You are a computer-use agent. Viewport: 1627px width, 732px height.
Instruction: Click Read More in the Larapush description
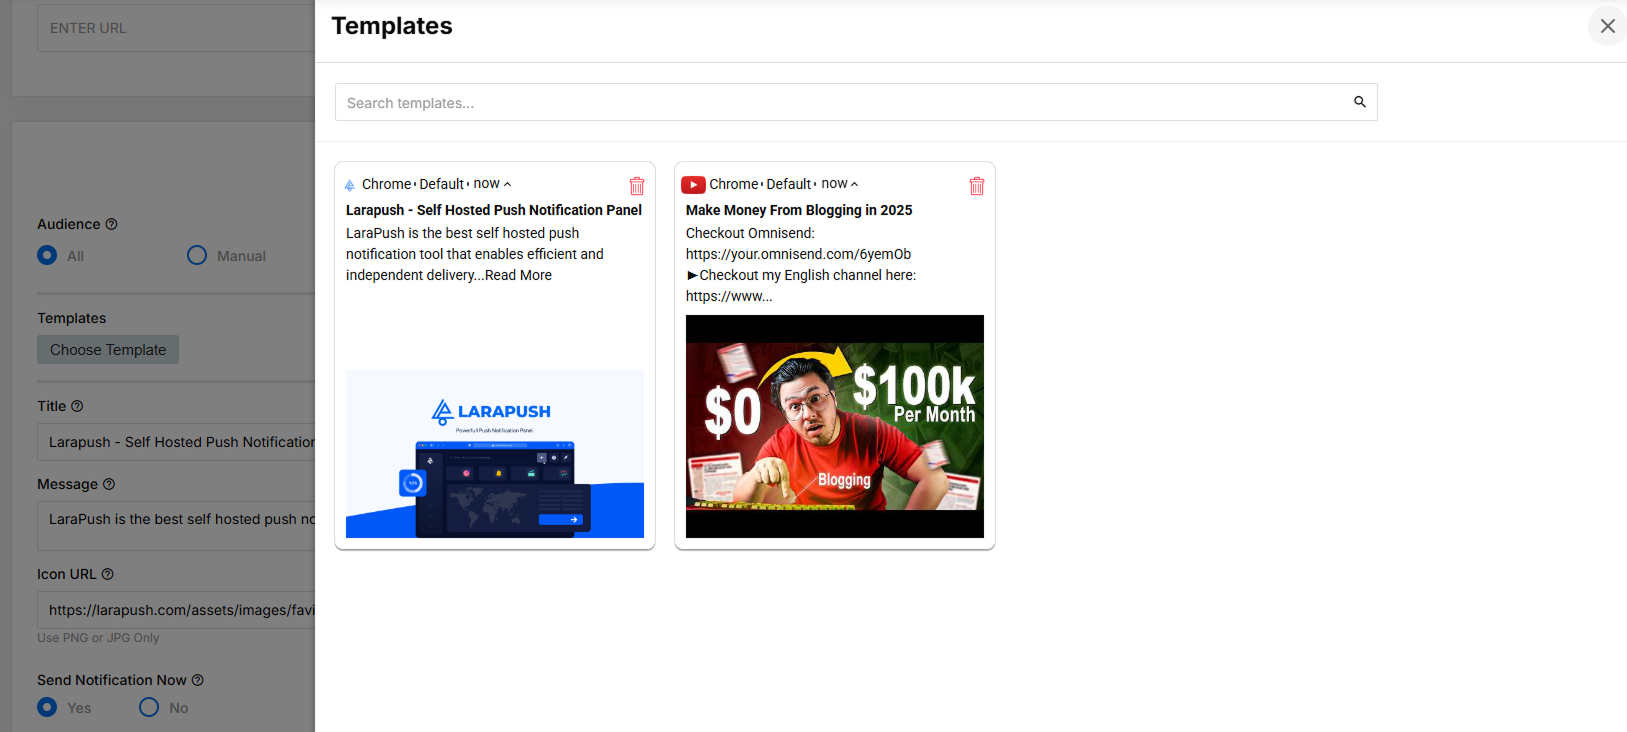[518, 275]
